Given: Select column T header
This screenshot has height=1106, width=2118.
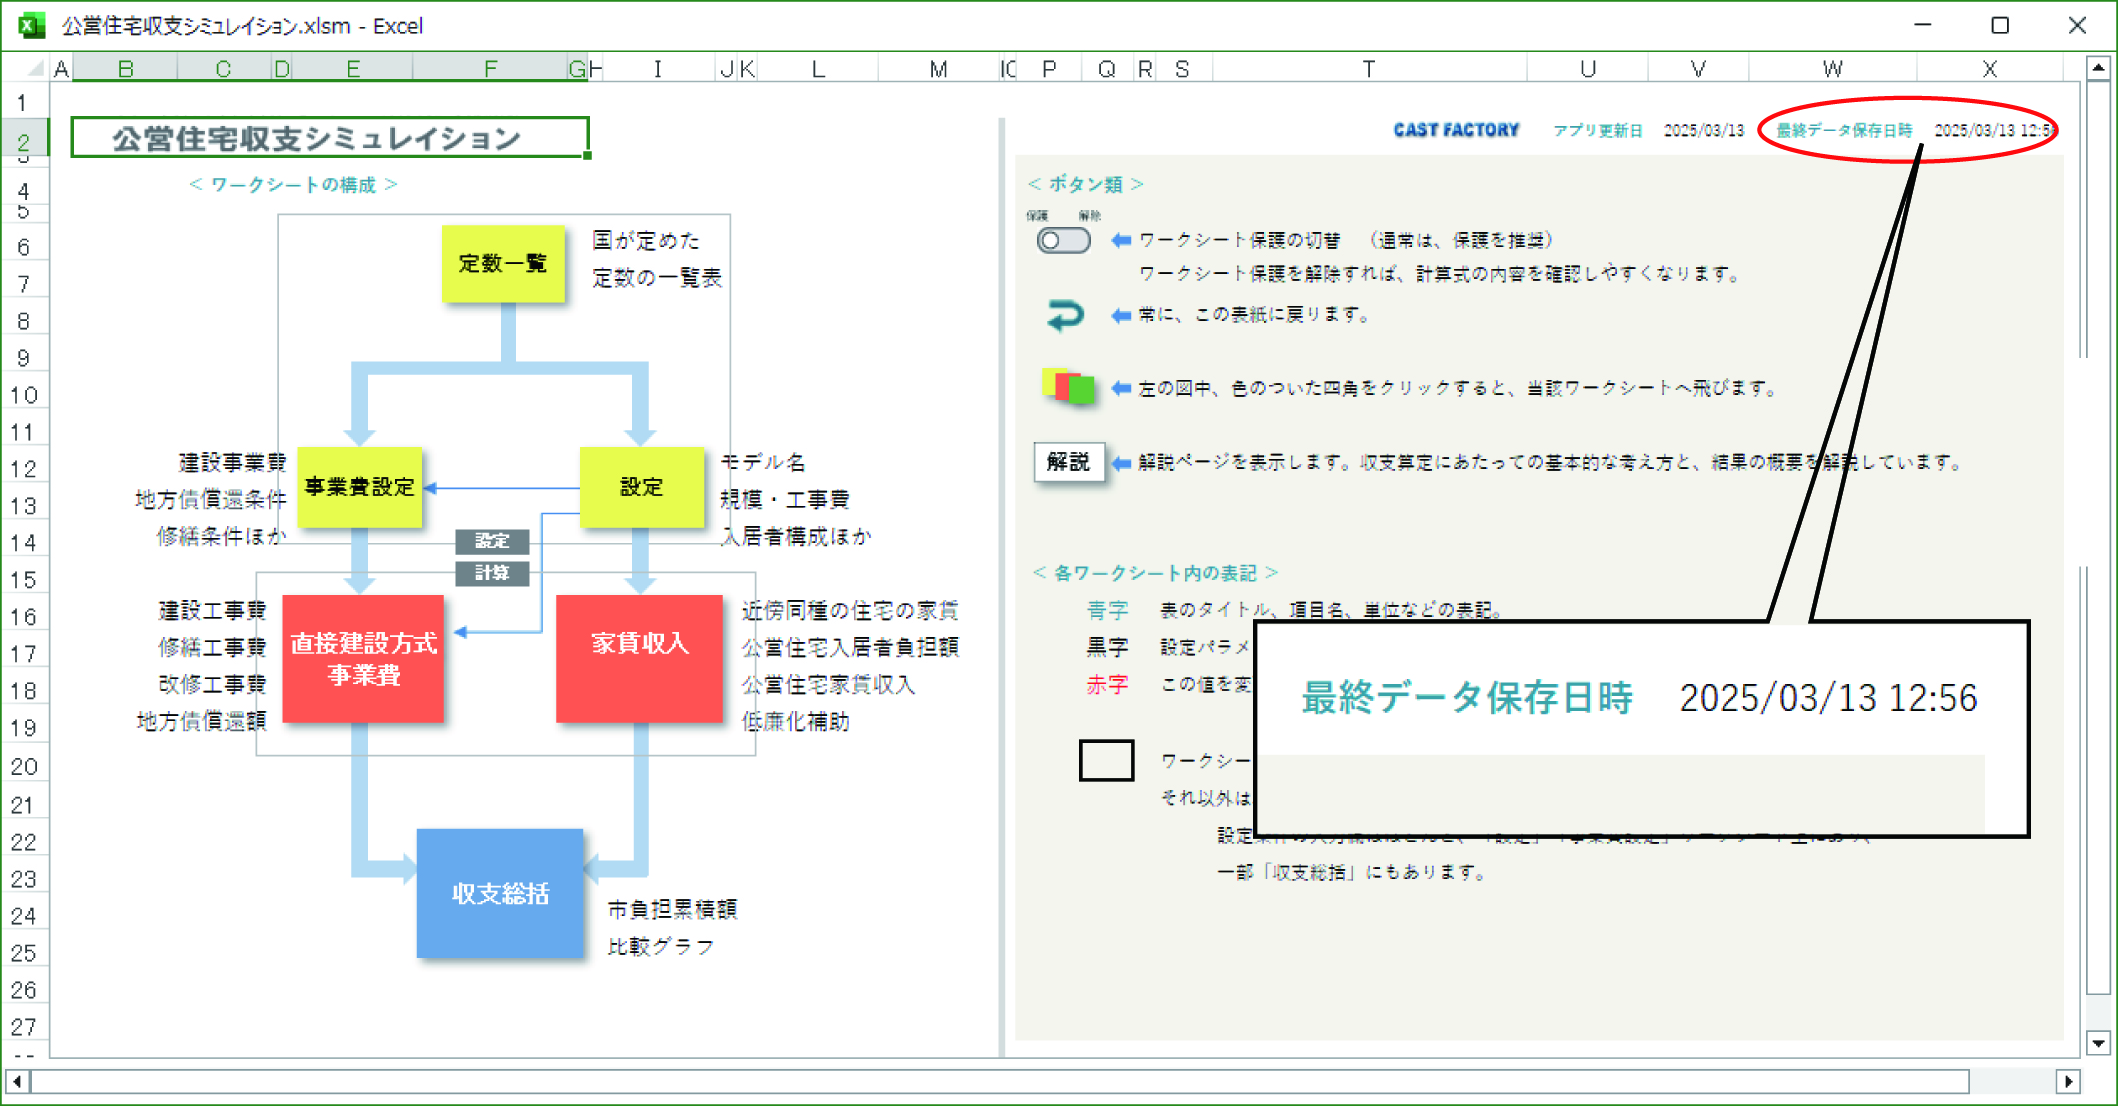Looking at the screenshot, I should pyautogui.click(x=1368, y=69).
